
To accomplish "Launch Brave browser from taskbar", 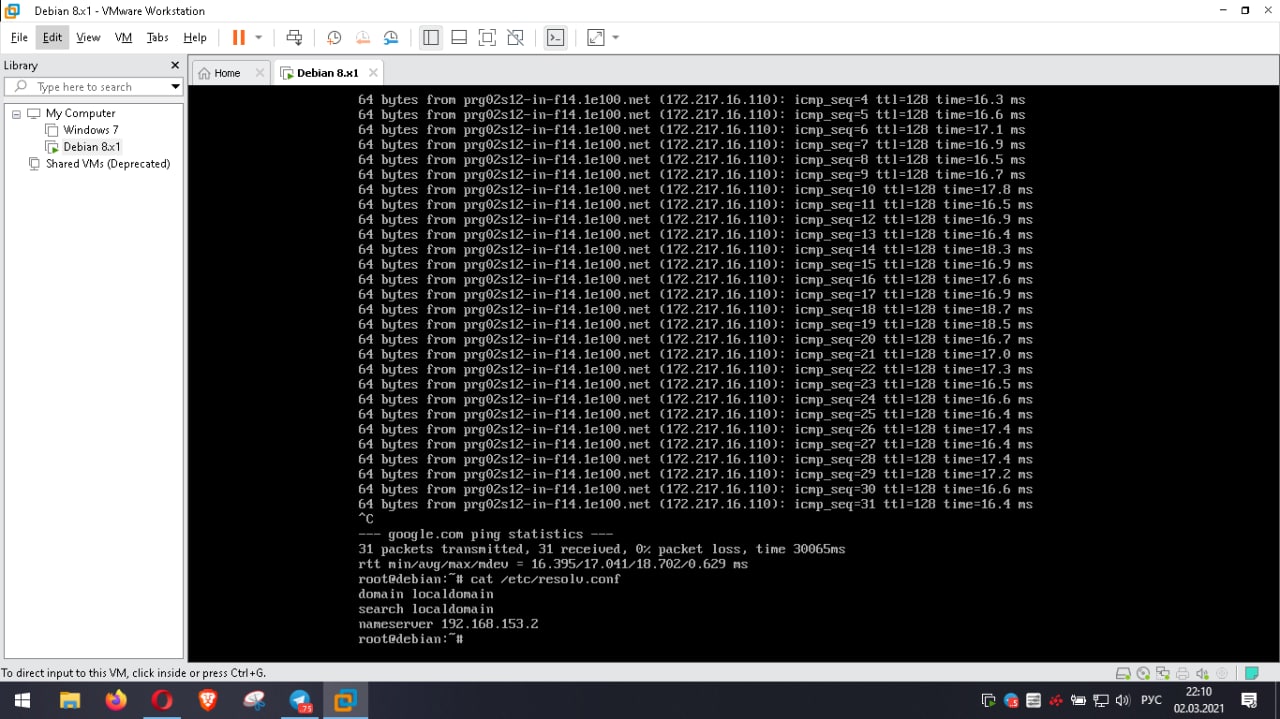I will click(208, 700).
